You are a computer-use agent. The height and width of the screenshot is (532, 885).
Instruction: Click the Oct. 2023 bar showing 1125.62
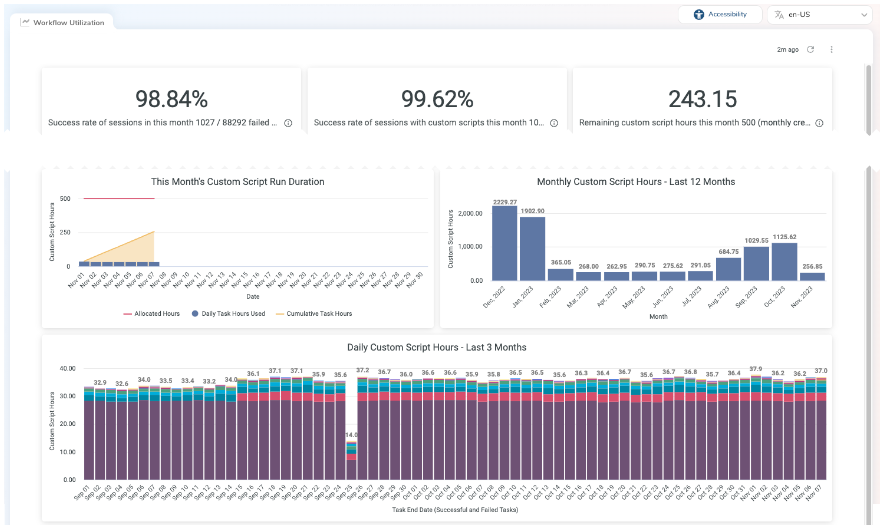click(x=784, y=261)
